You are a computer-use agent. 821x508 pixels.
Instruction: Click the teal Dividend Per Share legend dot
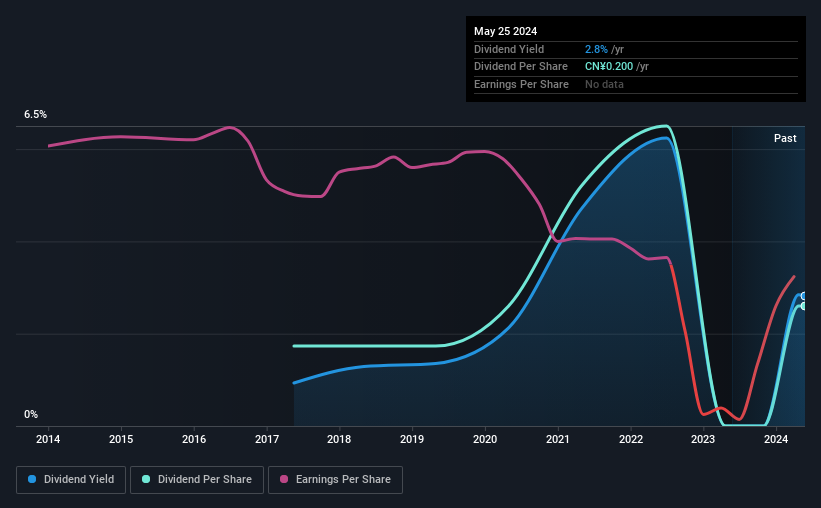tap(146, 479)
